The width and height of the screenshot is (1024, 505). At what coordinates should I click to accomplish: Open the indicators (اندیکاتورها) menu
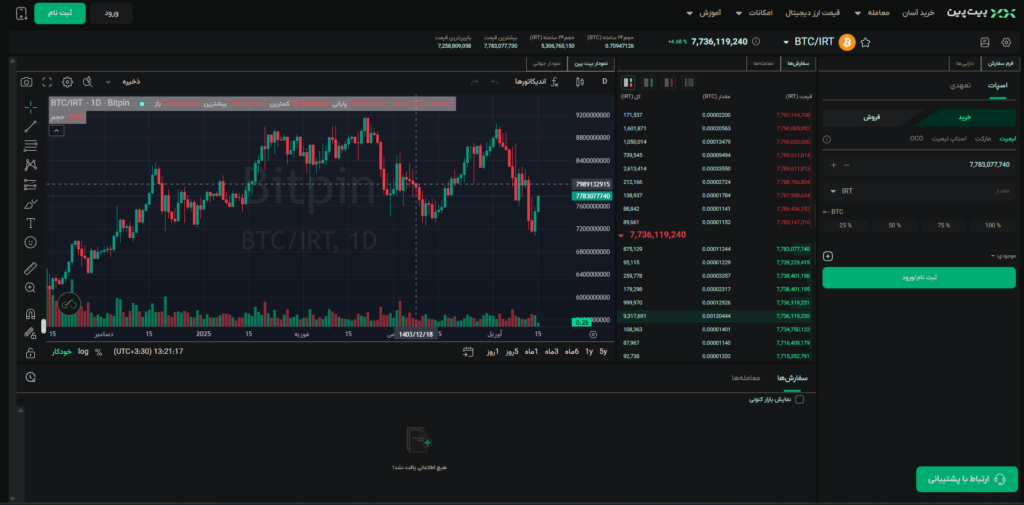[536, 82]
